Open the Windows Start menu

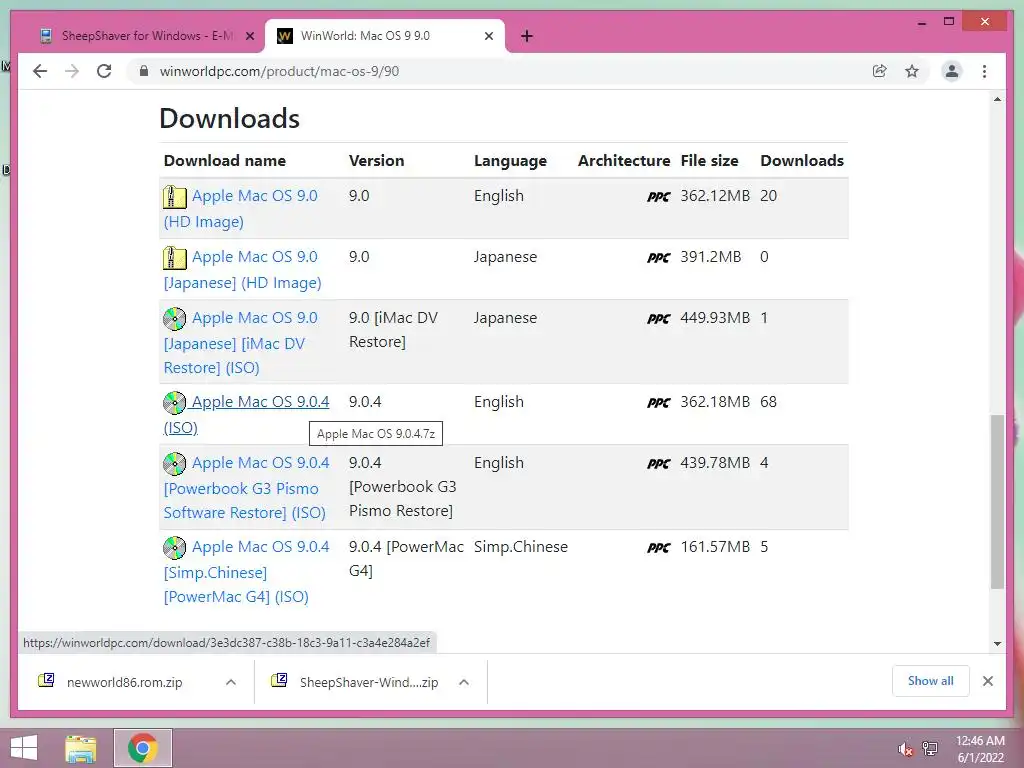coord(24,748)
